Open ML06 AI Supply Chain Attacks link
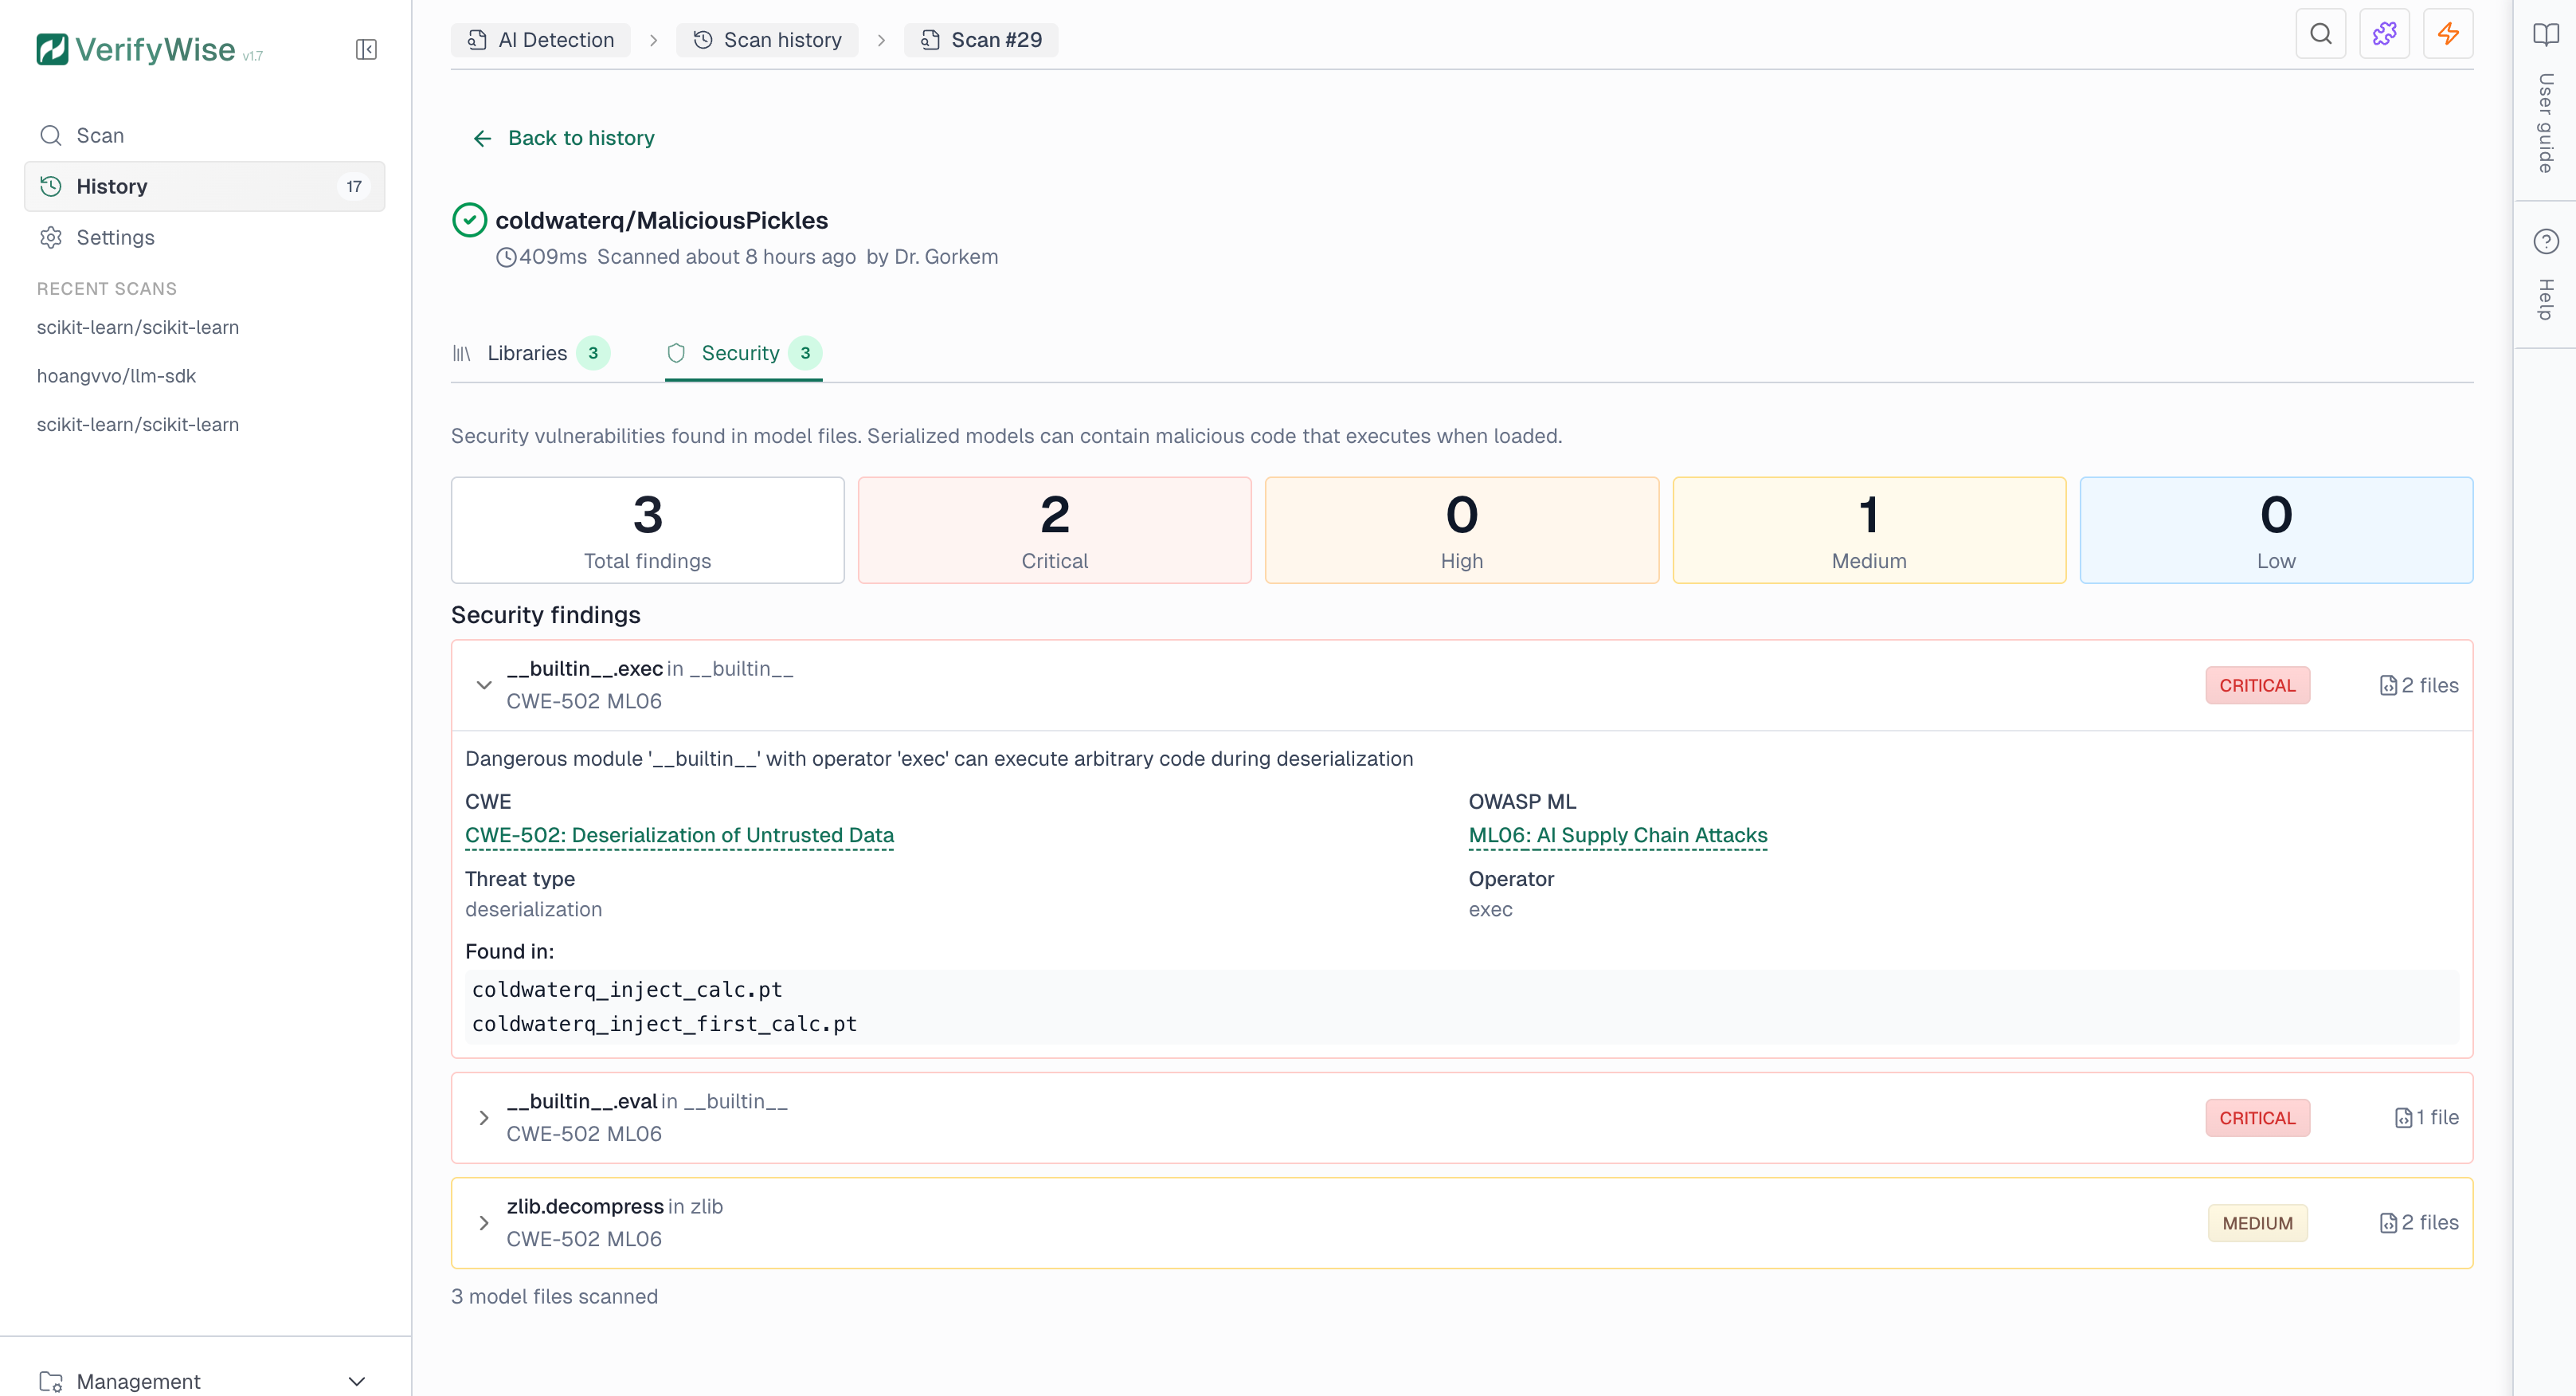 coord(1617,836)
